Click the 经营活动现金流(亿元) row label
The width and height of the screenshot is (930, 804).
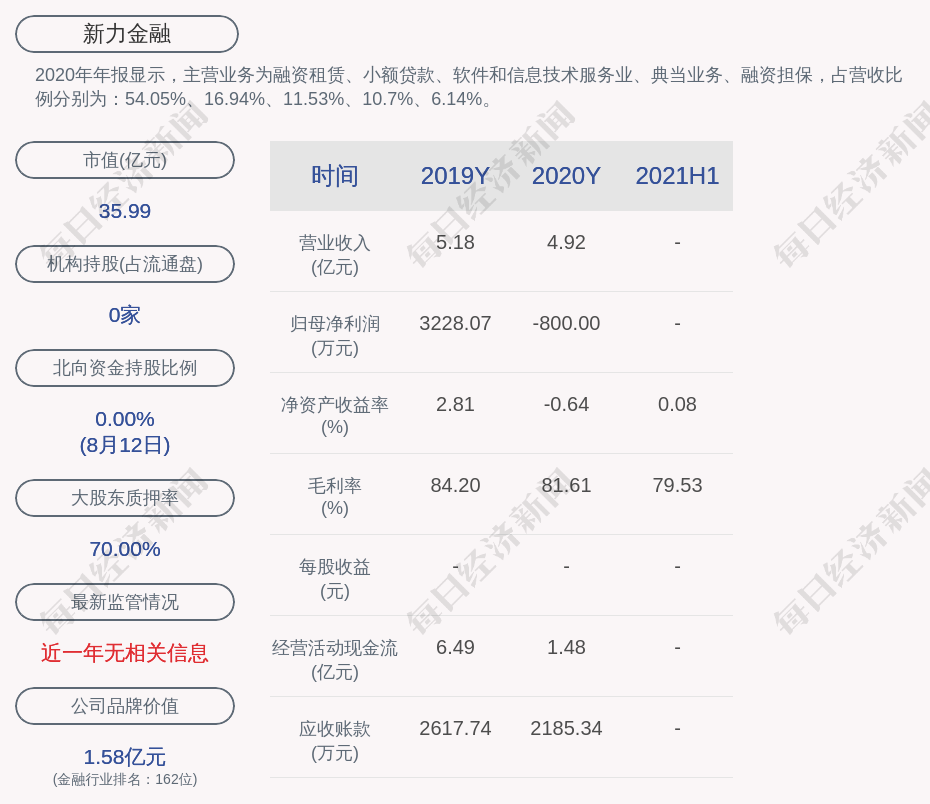point(335,660)
